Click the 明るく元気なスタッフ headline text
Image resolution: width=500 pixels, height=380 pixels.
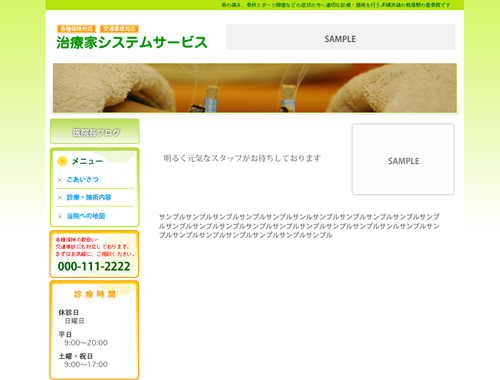click(x=242, y=158)
